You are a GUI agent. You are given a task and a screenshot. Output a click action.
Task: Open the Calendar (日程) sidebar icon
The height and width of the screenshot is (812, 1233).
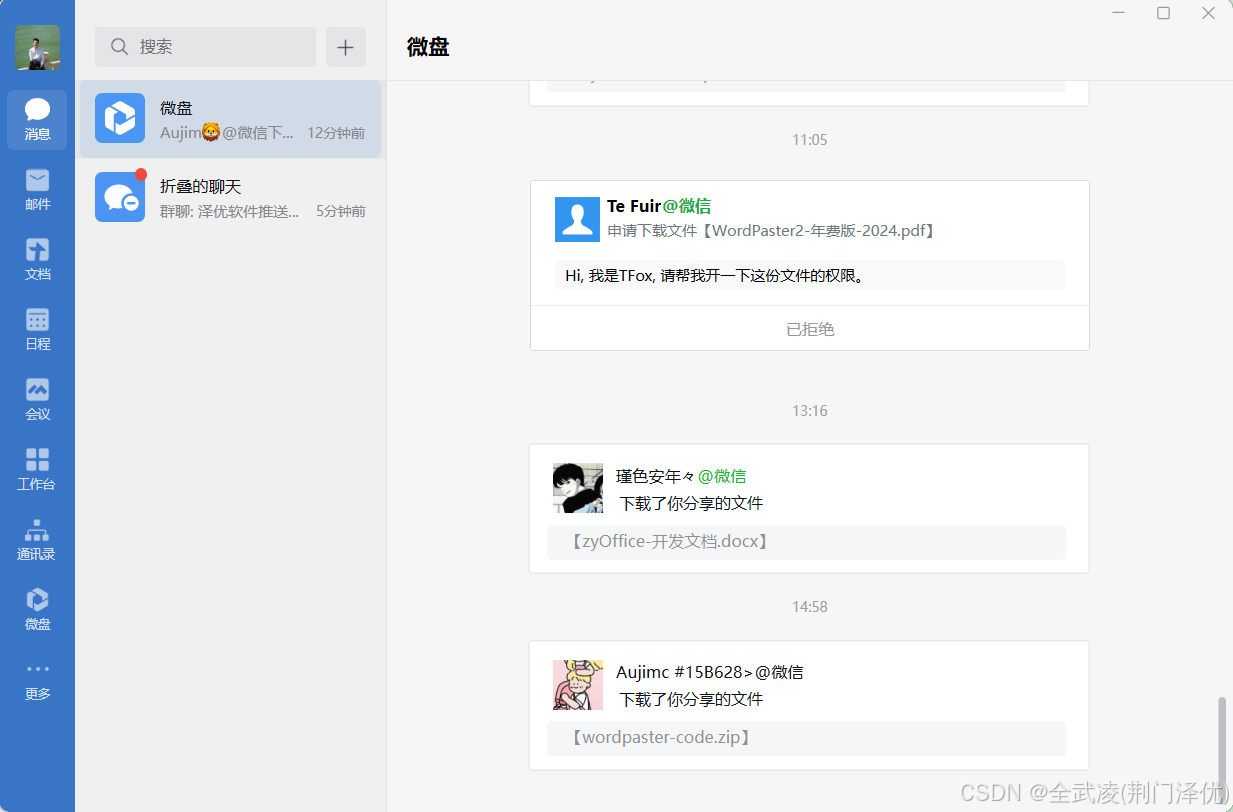pyautogui.click(x=37, y=329)
